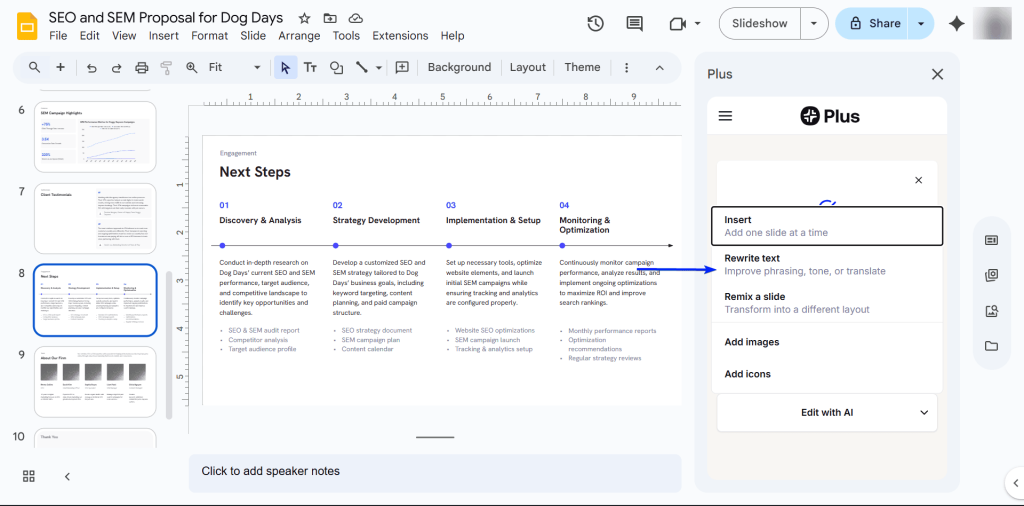Open the Fit zoom level dropdown
Viewport: 1024px width, 506px height.
pyautogui.click(x=235, y=68)
